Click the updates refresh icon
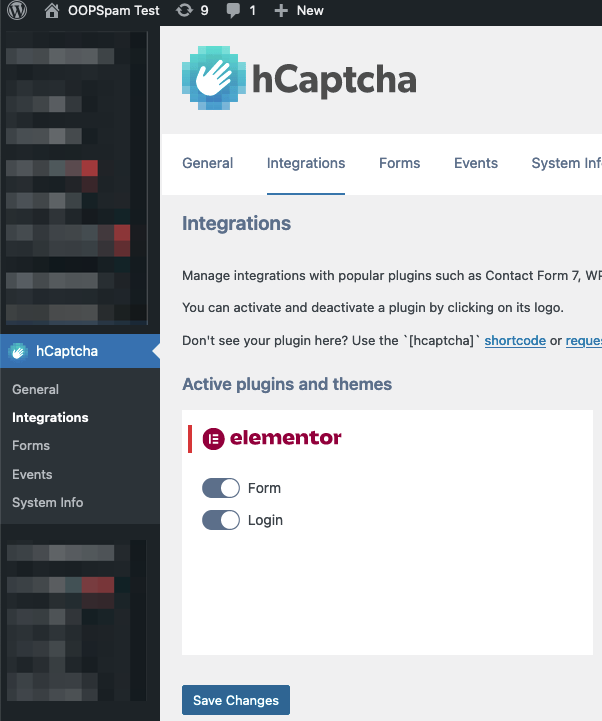The width and height of the screenshot is (602, 721). (x=184, y=10)
